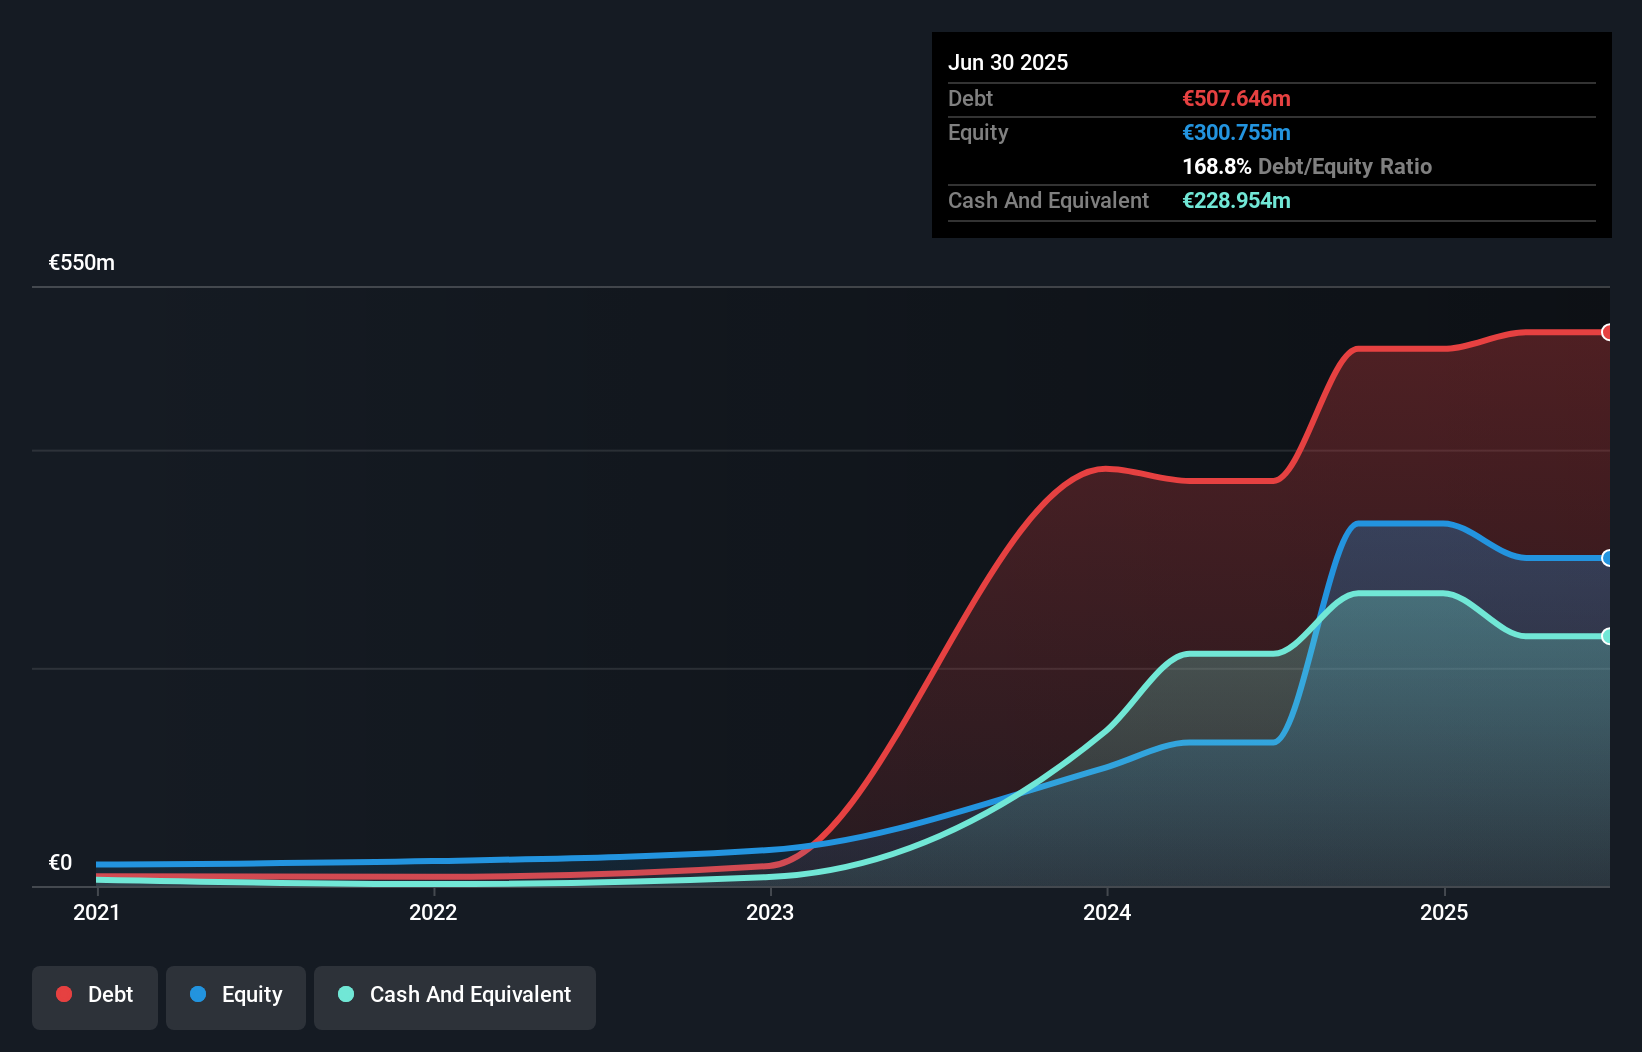Click the red Debt value in the tooltip
Viewport: 1642px width, 1052px height.
point(1236,98)
